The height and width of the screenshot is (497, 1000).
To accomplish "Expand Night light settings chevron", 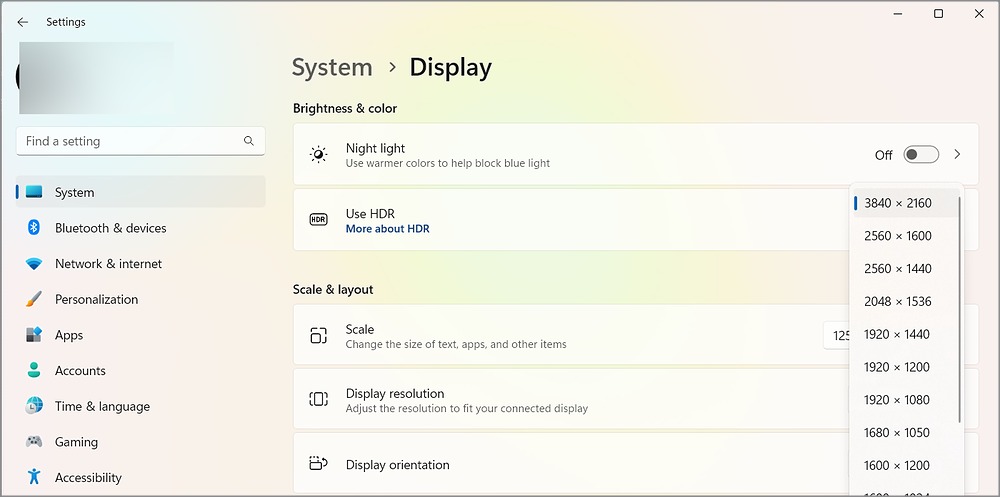I will (x=957, y=154).
